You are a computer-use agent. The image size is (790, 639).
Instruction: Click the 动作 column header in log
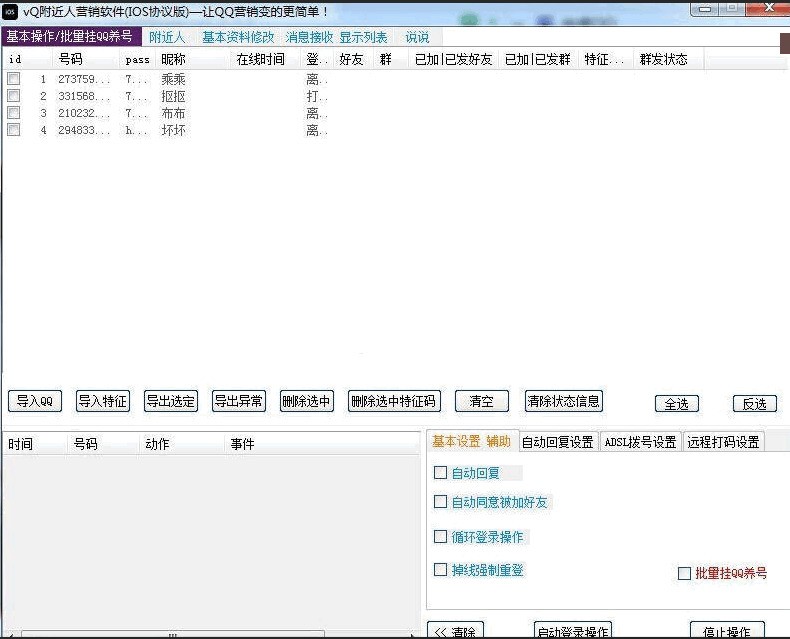click(x=181, y=444)
